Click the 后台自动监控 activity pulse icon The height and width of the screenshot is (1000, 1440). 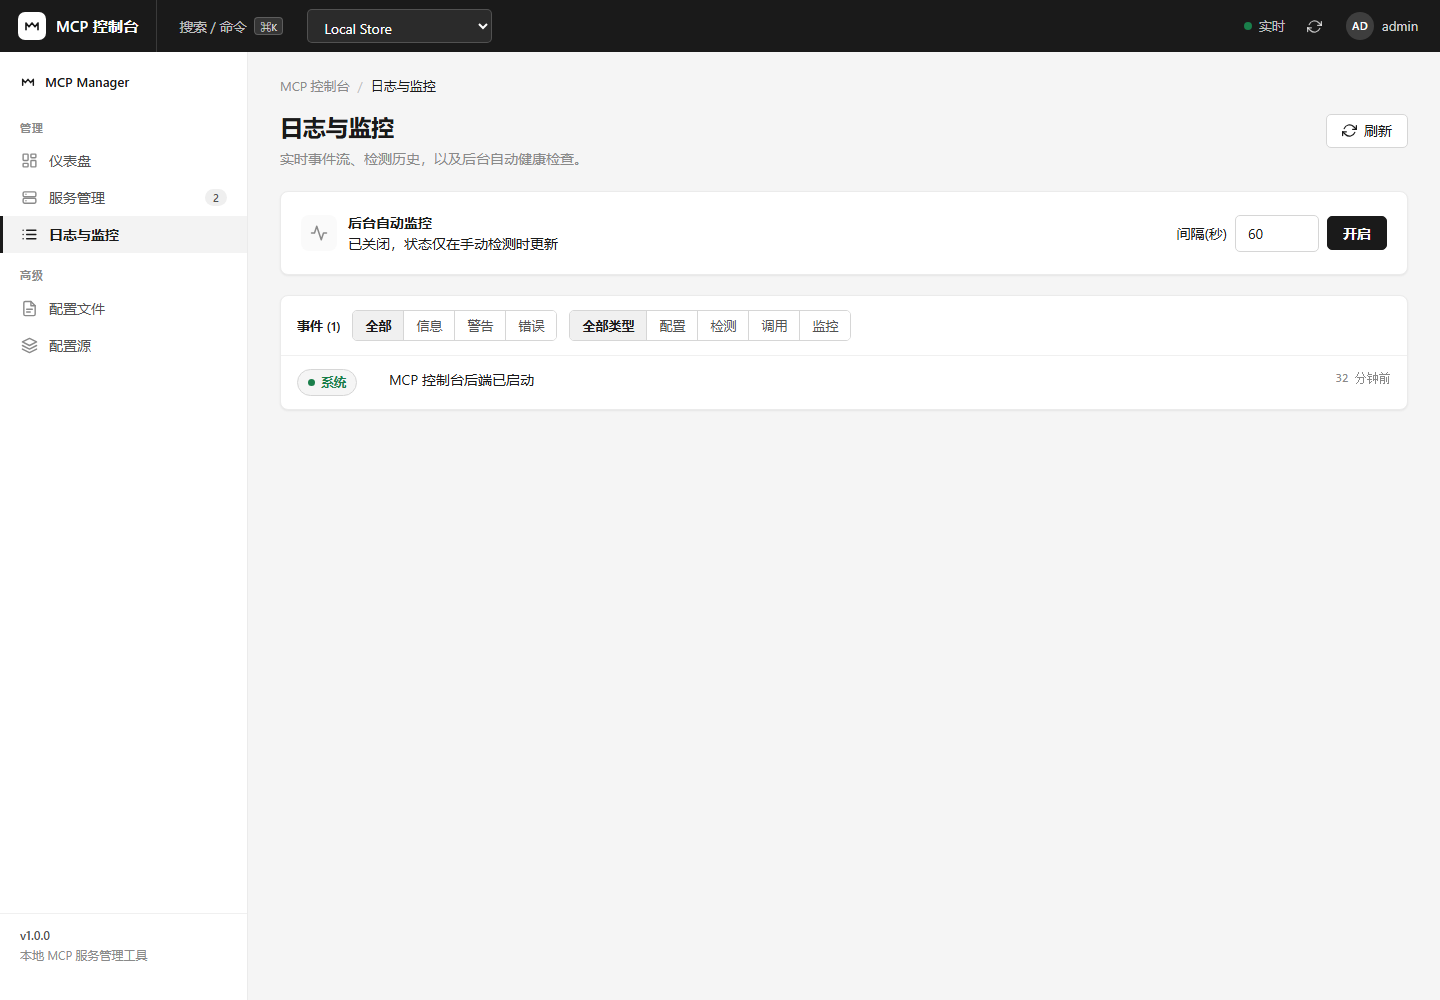319,233
